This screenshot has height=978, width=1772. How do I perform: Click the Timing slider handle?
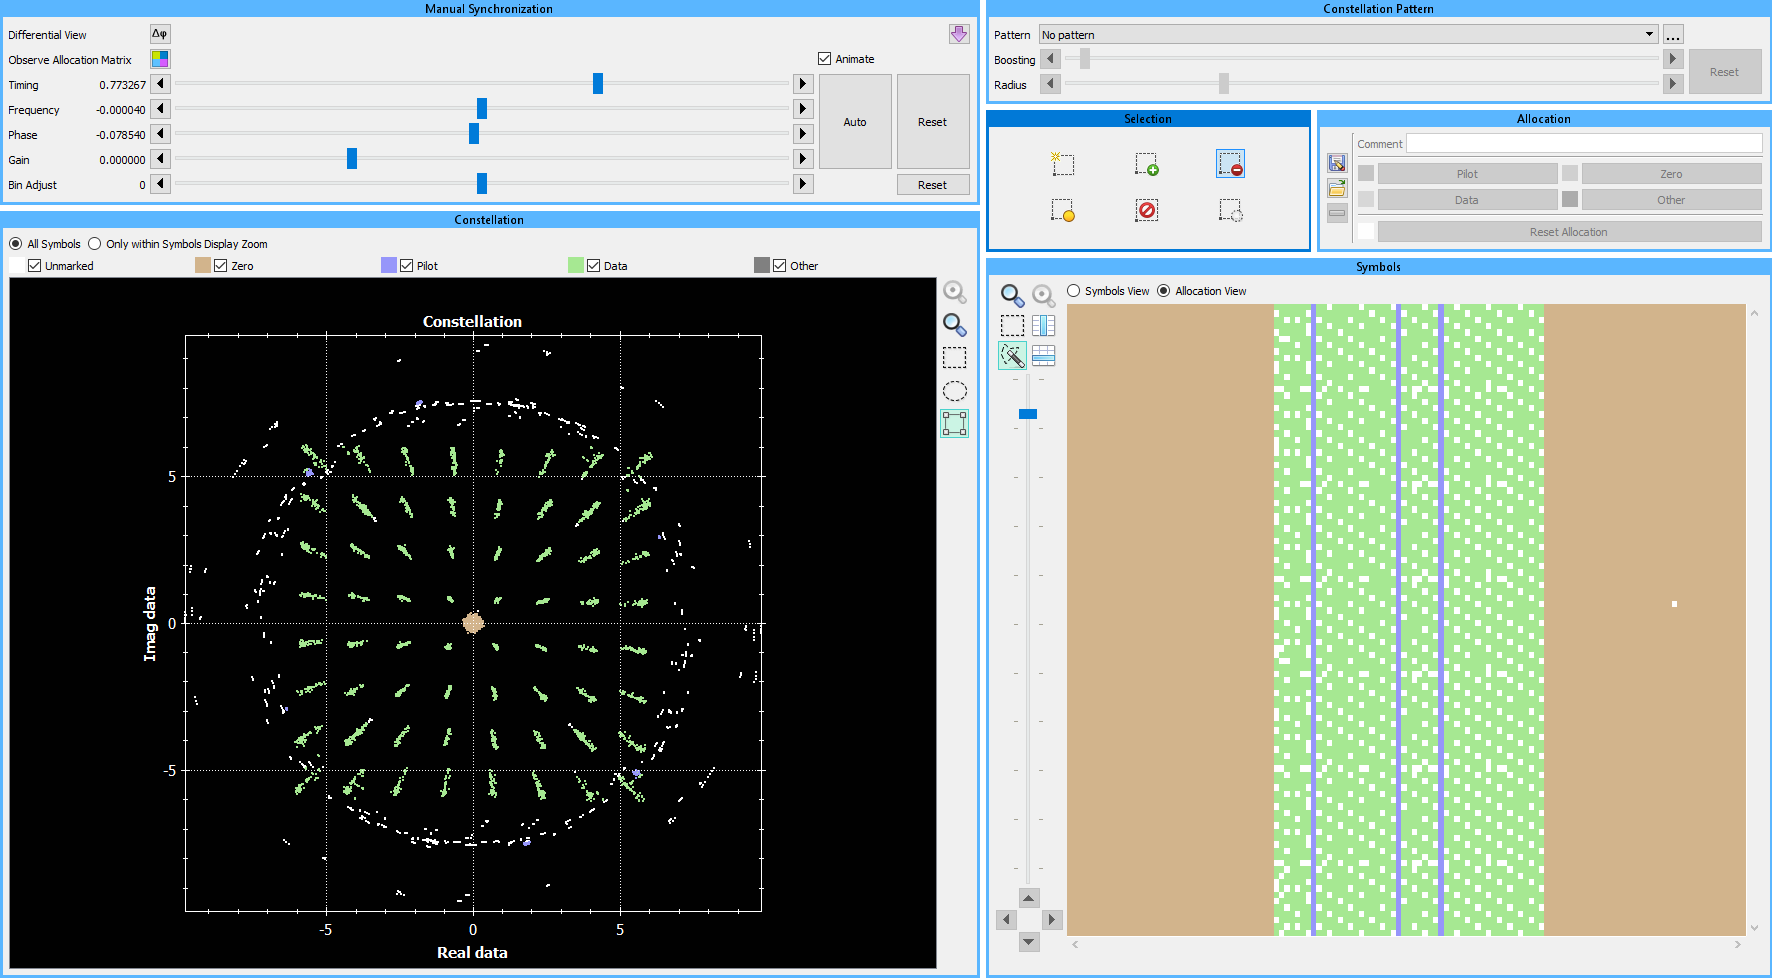598,84
